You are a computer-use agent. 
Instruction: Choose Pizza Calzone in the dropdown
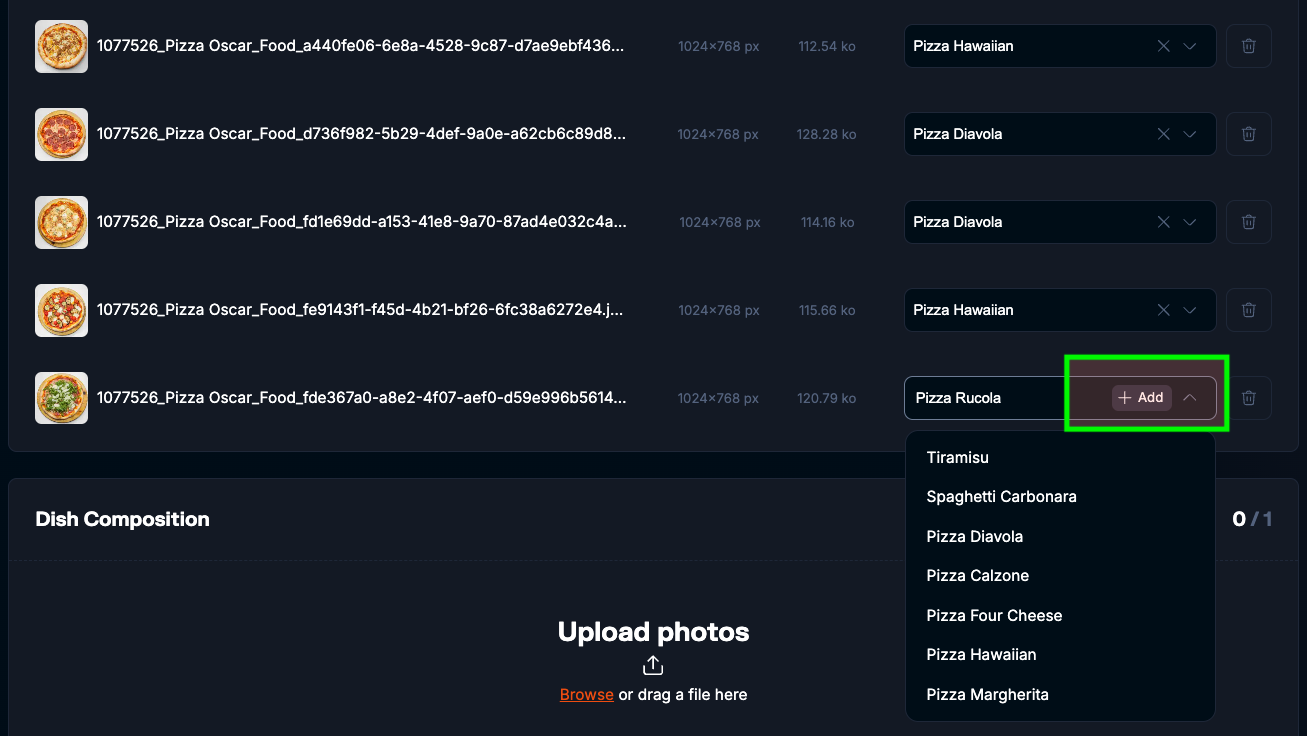tap(977, 575)
